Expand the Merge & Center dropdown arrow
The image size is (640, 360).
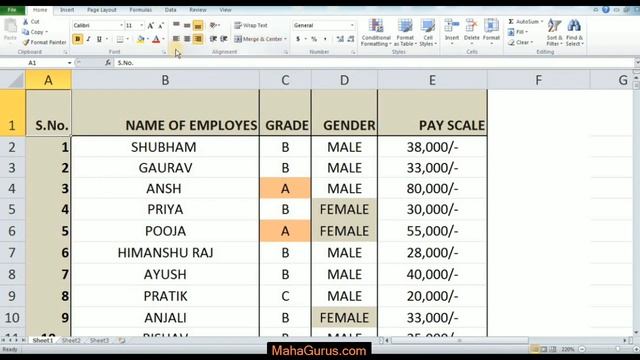(285, 39)
